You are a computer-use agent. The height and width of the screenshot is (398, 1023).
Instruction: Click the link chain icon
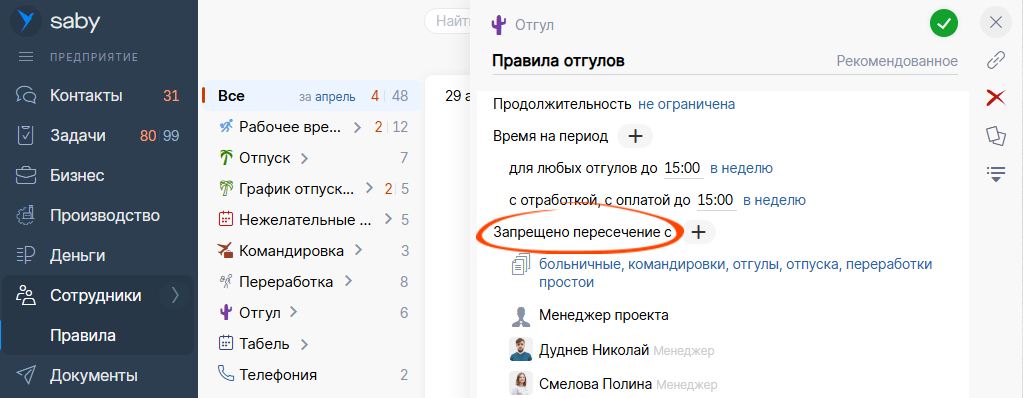996,61
